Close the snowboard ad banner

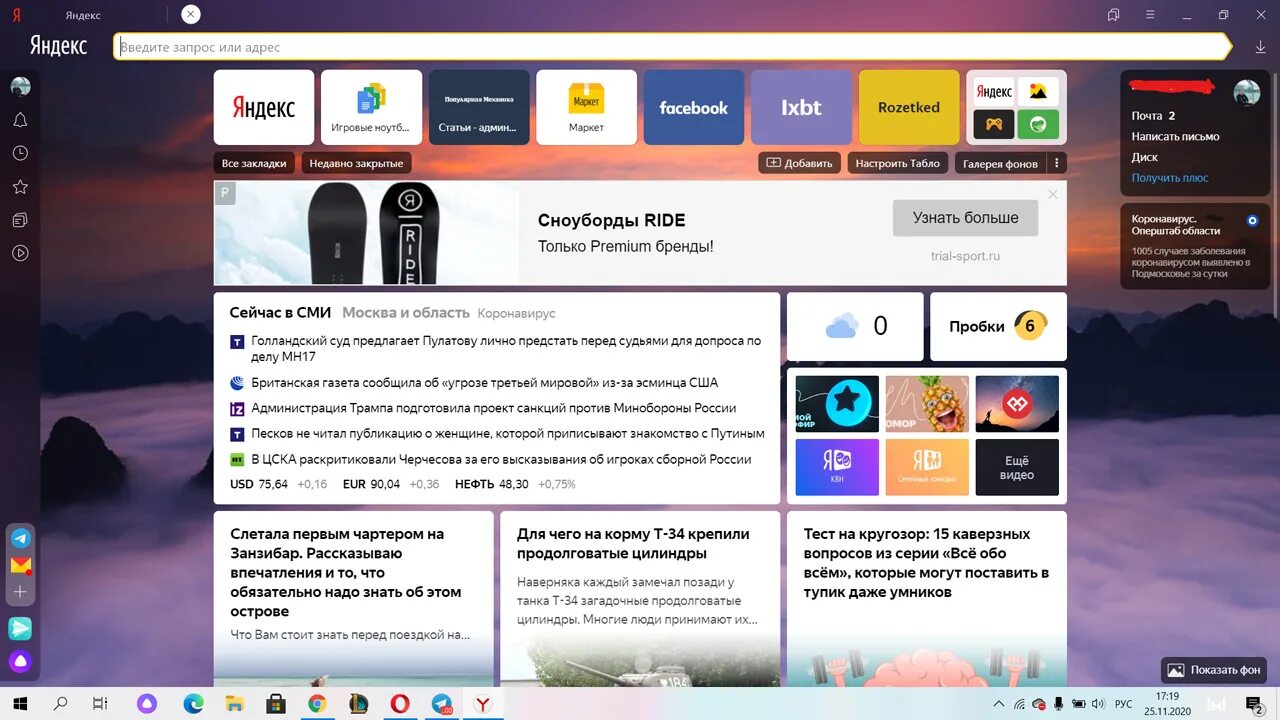tap(1052, 195)
